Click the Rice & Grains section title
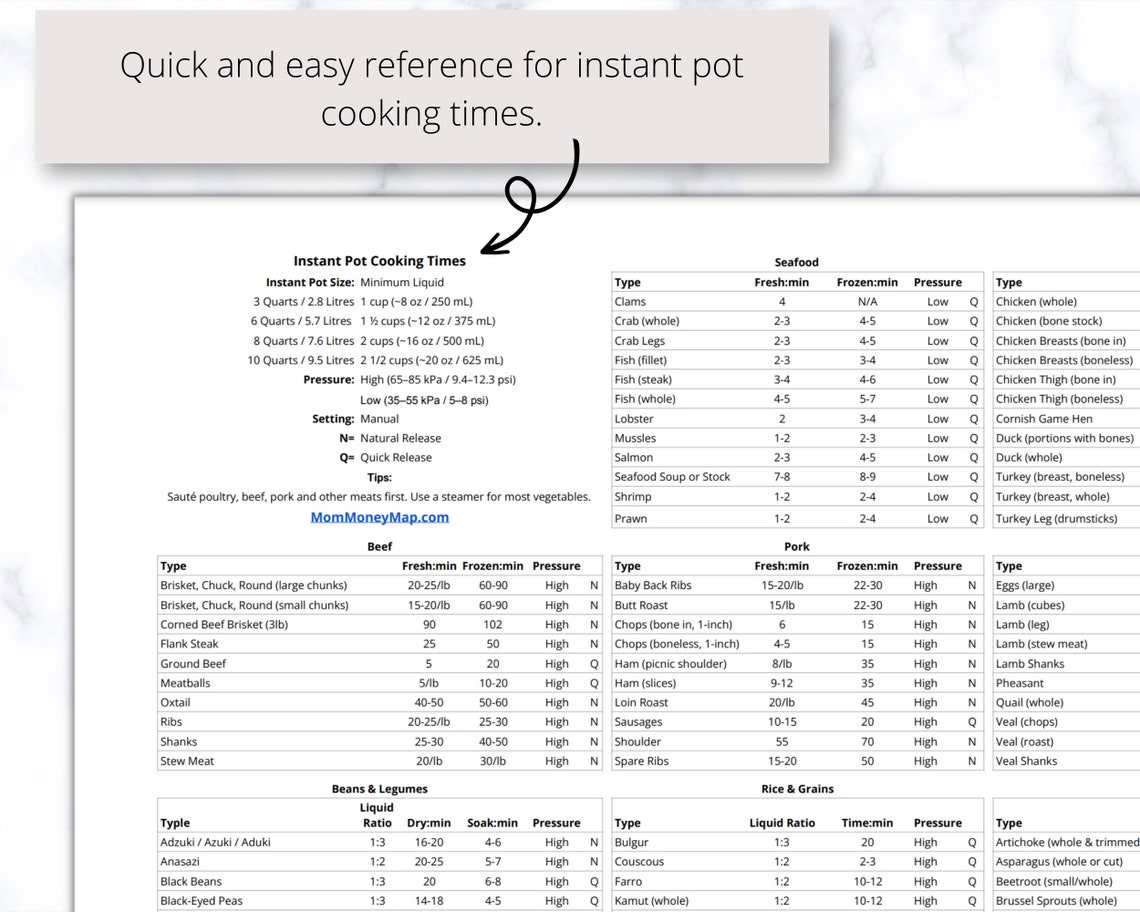 pyautogui.click(x=796, y=788)
